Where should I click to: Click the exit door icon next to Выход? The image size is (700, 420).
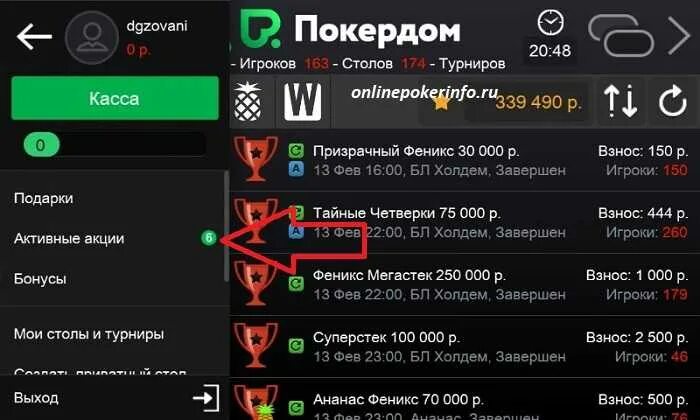206,397
